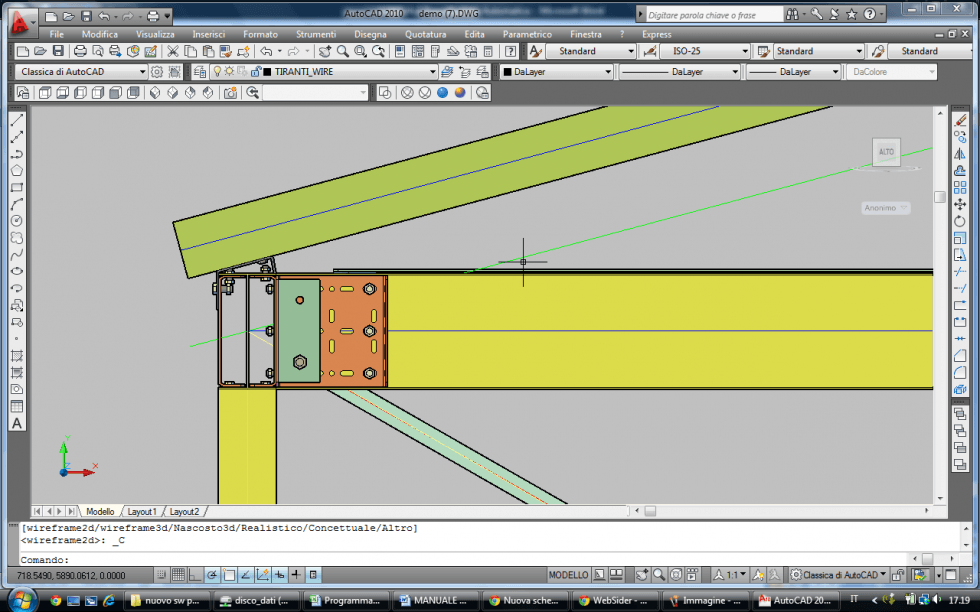Screen dimensions: 980x612
Task: Toggle MODELLO model space button
Action: [x=568, y=575]
